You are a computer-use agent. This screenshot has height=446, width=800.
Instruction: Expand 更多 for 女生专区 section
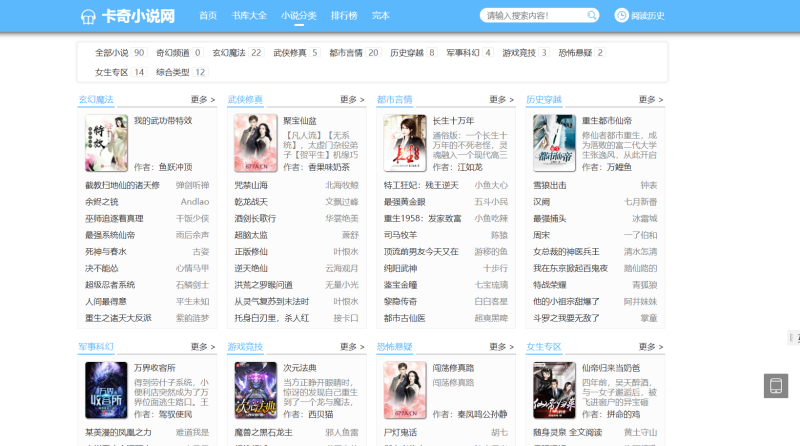651,346
